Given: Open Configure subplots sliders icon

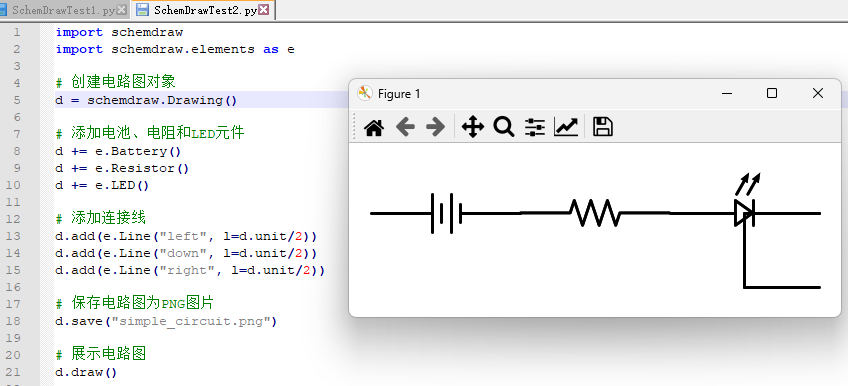Looking at the screenshot, I should tap(535, 128).
